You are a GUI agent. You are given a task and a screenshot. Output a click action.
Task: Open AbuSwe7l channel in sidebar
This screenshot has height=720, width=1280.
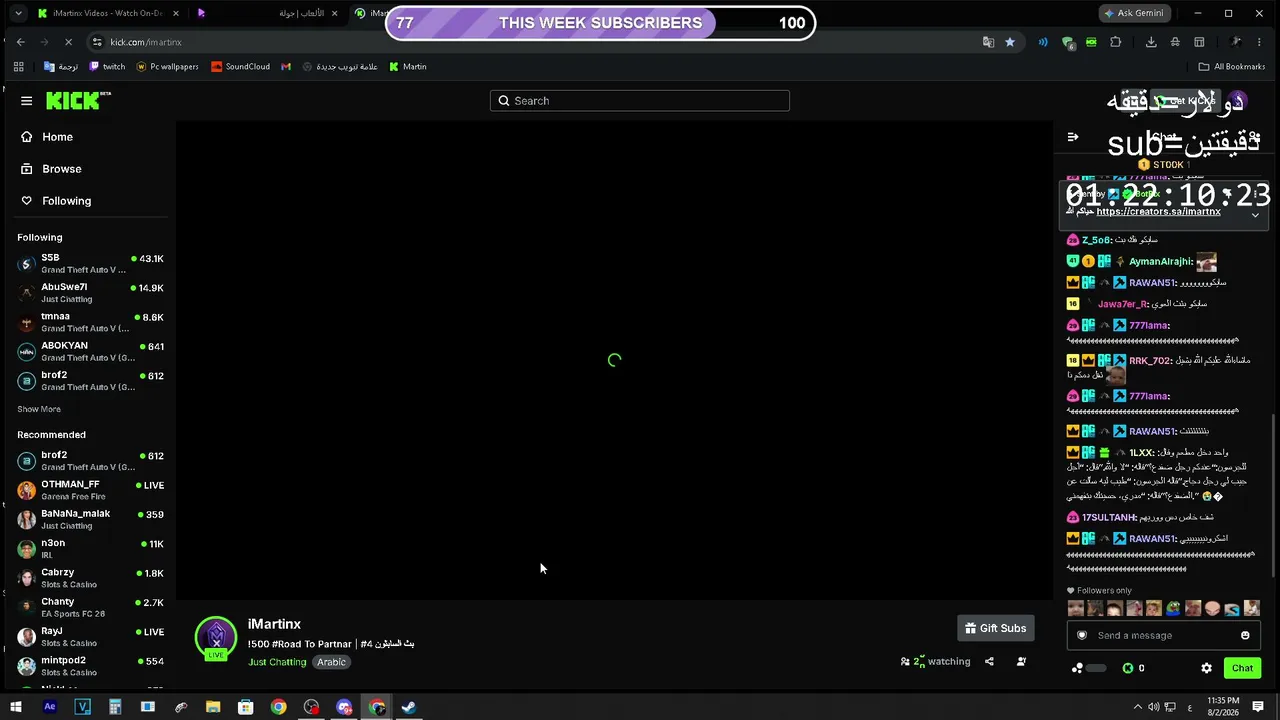[x=90, y=293]
